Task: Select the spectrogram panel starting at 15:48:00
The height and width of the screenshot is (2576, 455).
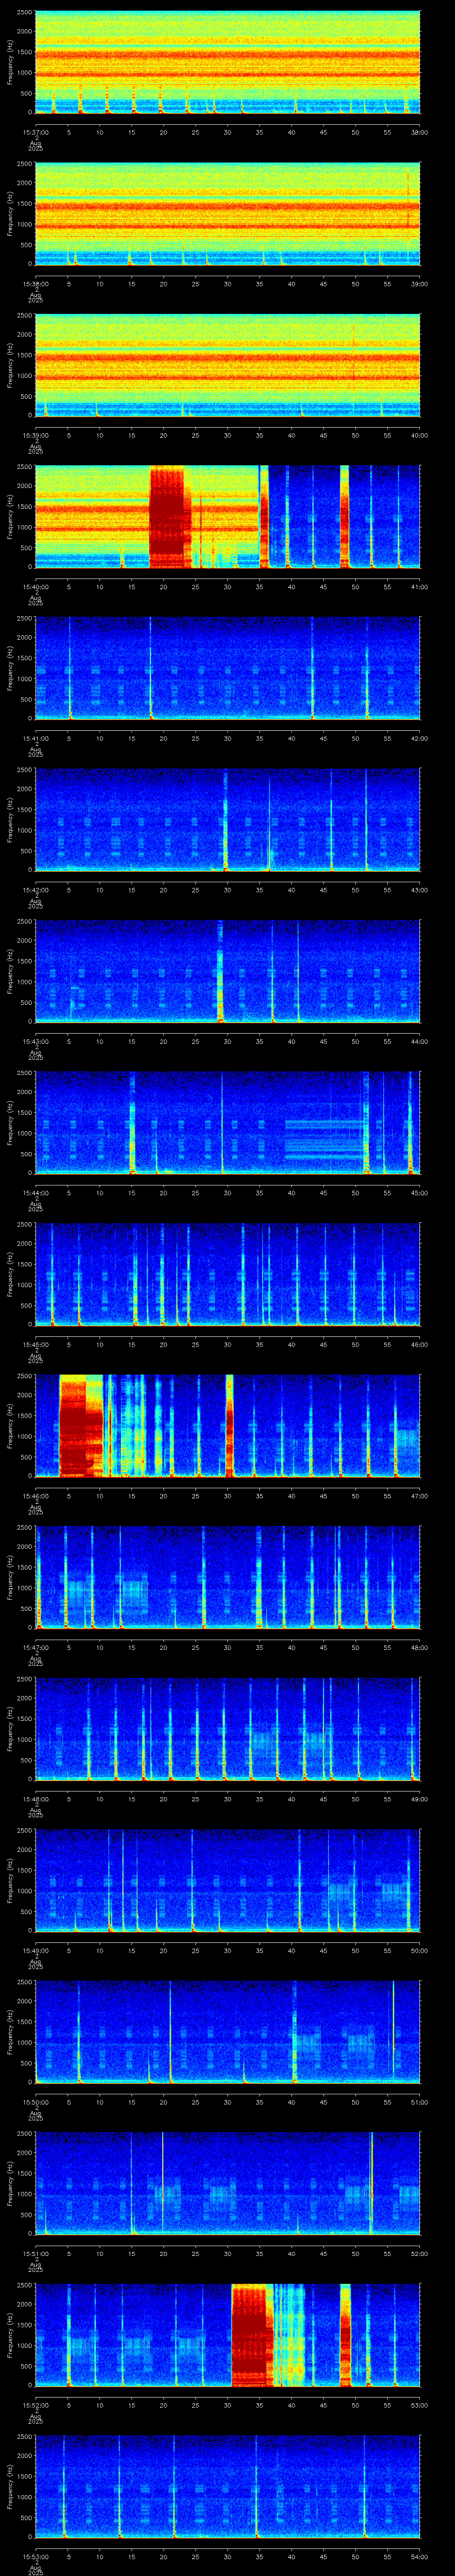Action: (x=227, y=1728)
